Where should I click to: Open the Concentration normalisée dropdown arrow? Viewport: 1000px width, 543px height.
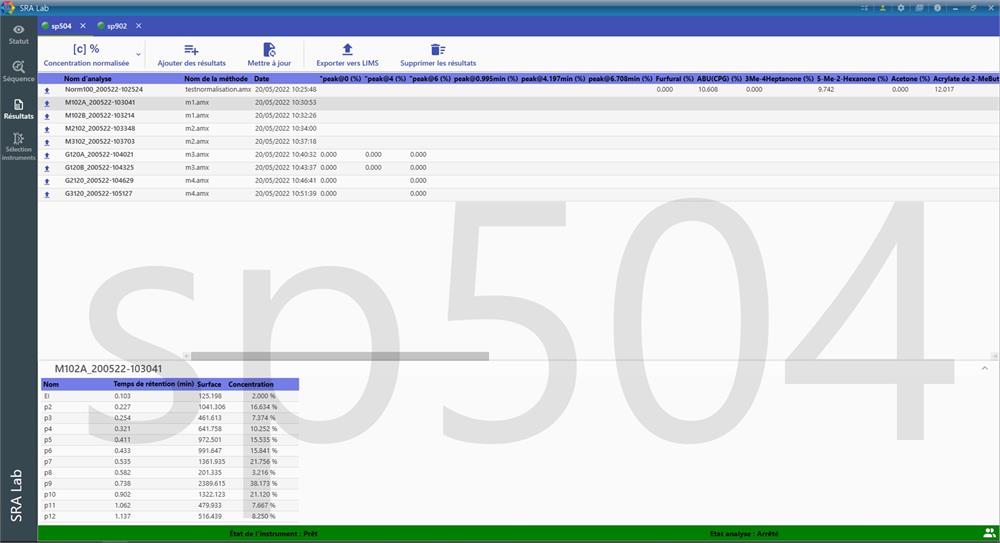[x=138, y=54]
